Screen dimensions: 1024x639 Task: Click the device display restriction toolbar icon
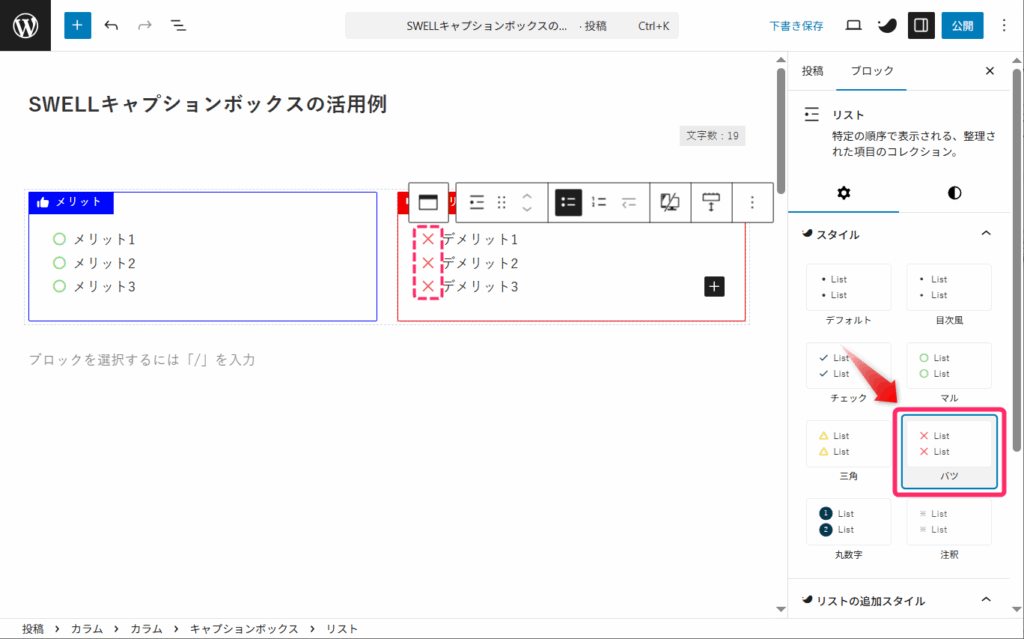click(x=670, y=203)
